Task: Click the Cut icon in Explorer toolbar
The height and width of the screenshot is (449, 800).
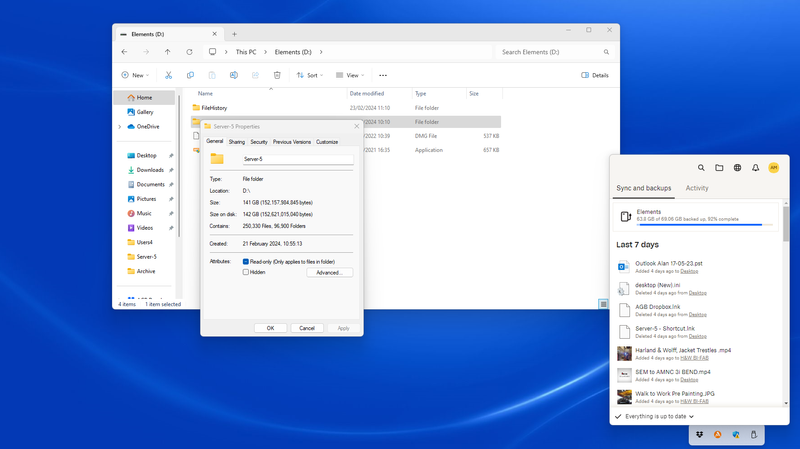Action: coord(168,75)
